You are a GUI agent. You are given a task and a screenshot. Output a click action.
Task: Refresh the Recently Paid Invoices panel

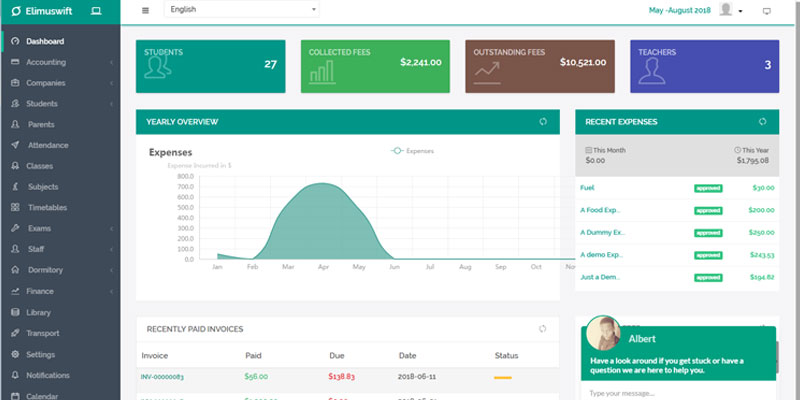click(x=543, y=328)
